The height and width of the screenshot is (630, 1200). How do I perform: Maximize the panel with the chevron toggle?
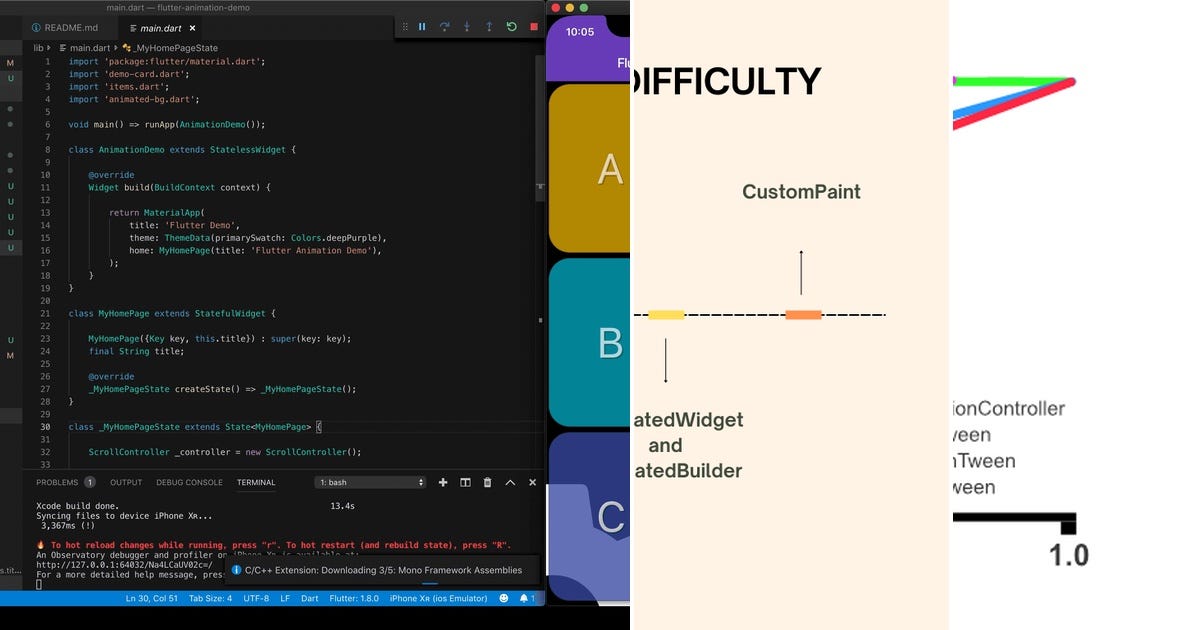coord(510,482)
